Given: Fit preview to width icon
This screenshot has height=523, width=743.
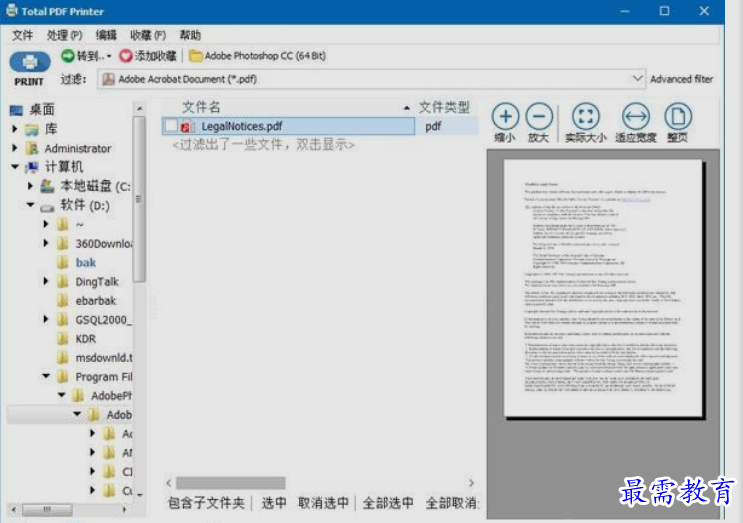Looking at the screenshot, I should point(635,116).
